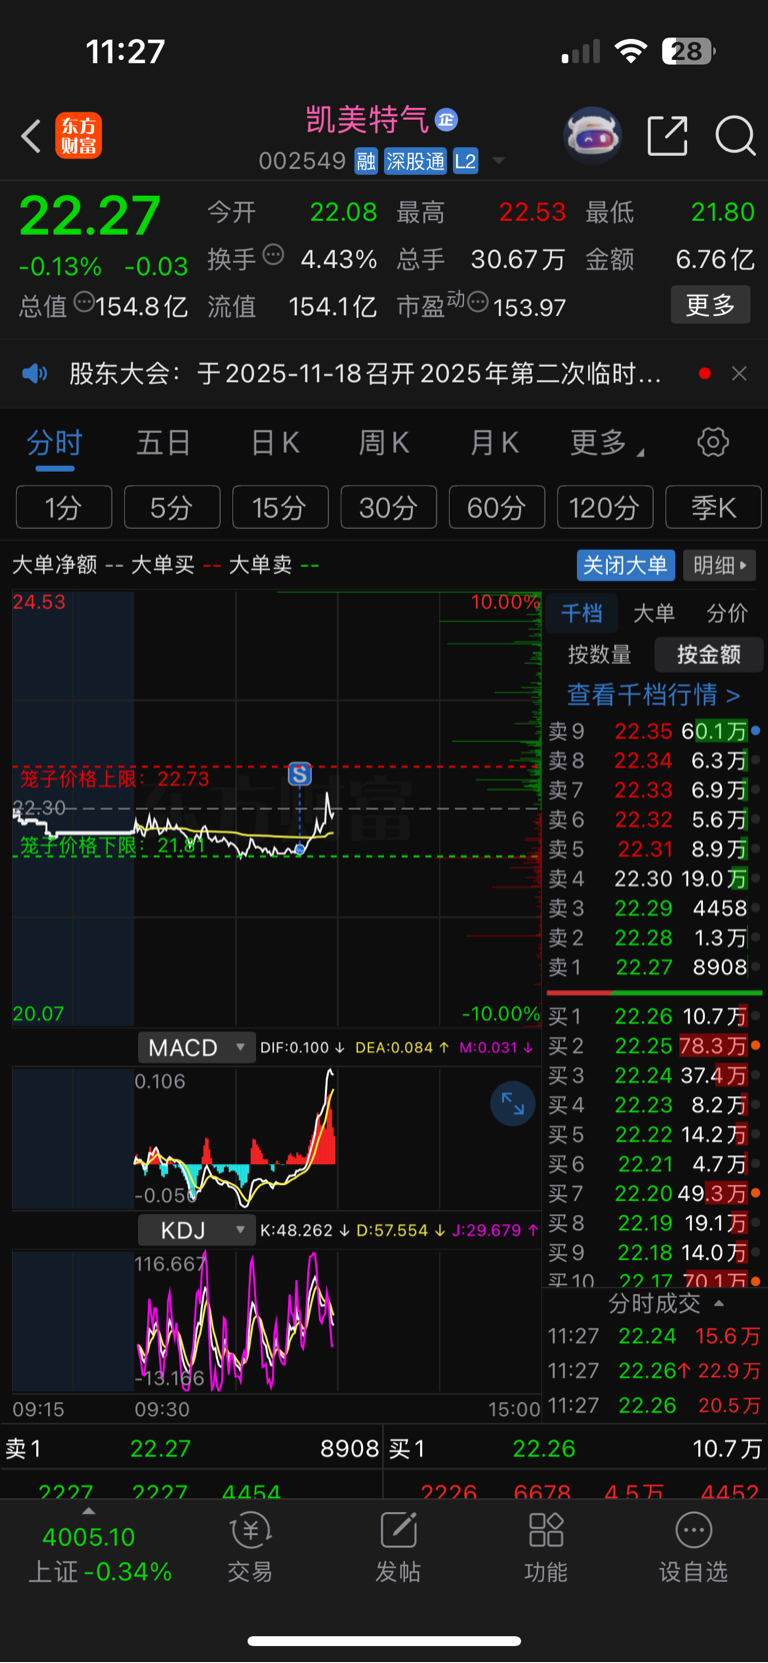Tap the 总值 info icon
Viewport: 768px width, 1663px height.
[84, 302]
